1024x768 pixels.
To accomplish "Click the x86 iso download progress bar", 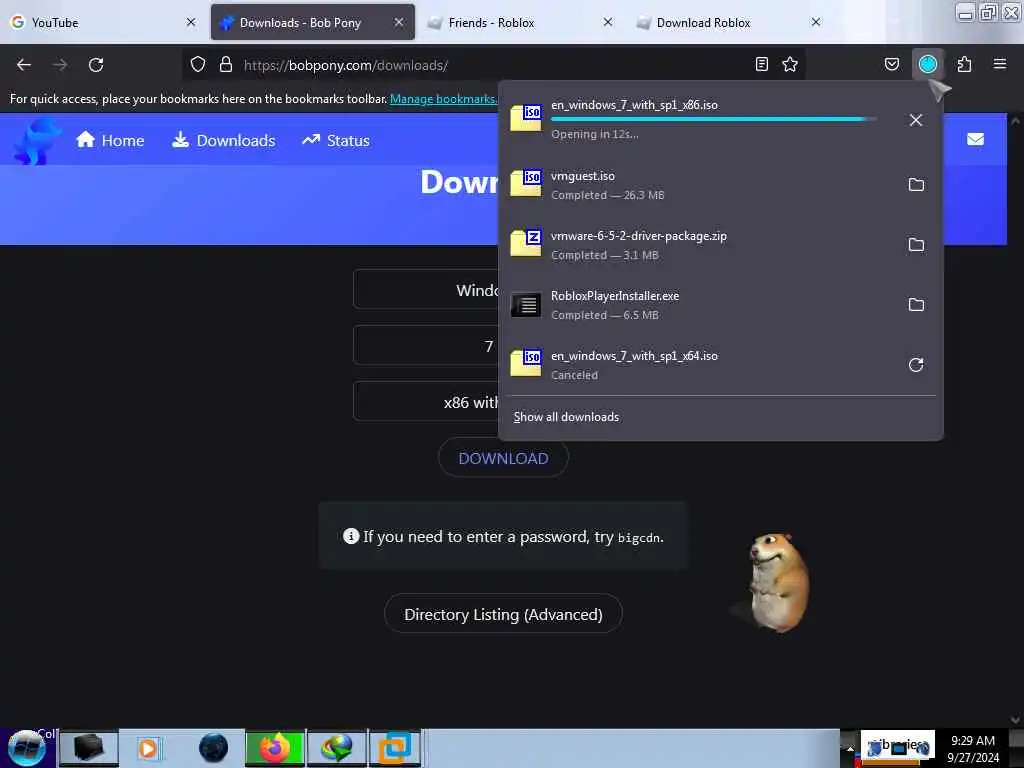I will click(713, 119).
